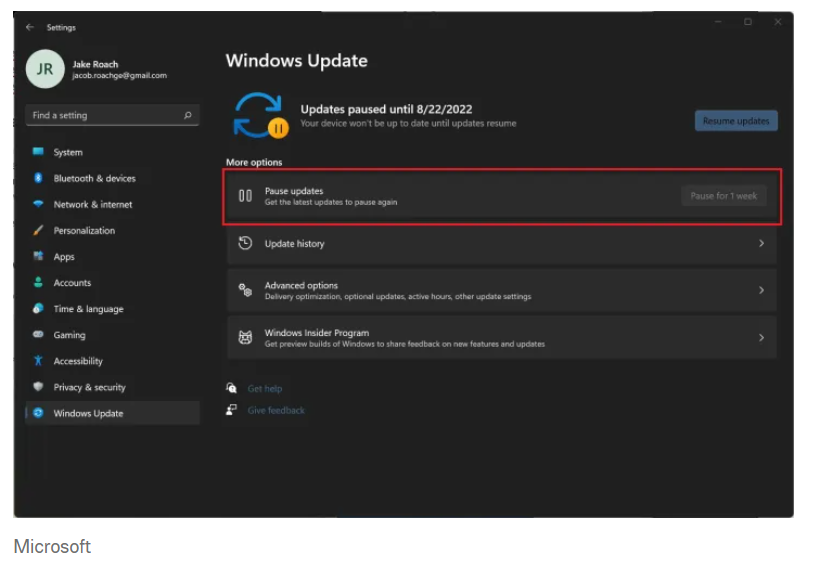This screenshot has height=563, width=813.
Task: Click the System monitor icon
Action: click(x=38, y=151)
